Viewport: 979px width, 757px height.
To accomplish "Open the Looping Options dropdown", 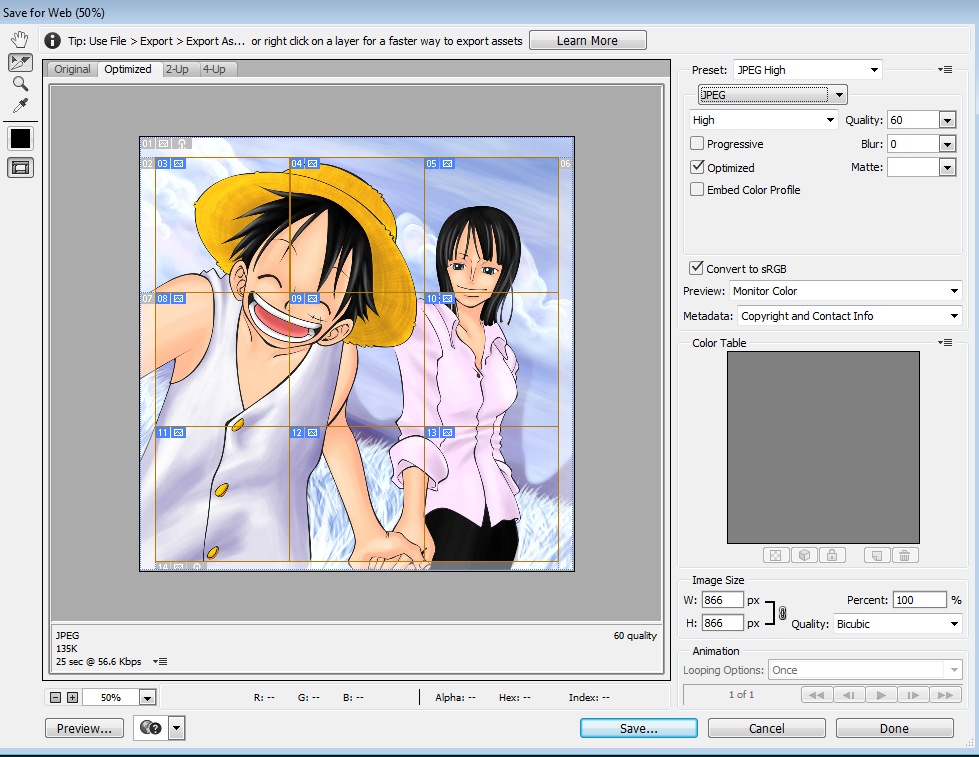I will pos(864,670).
